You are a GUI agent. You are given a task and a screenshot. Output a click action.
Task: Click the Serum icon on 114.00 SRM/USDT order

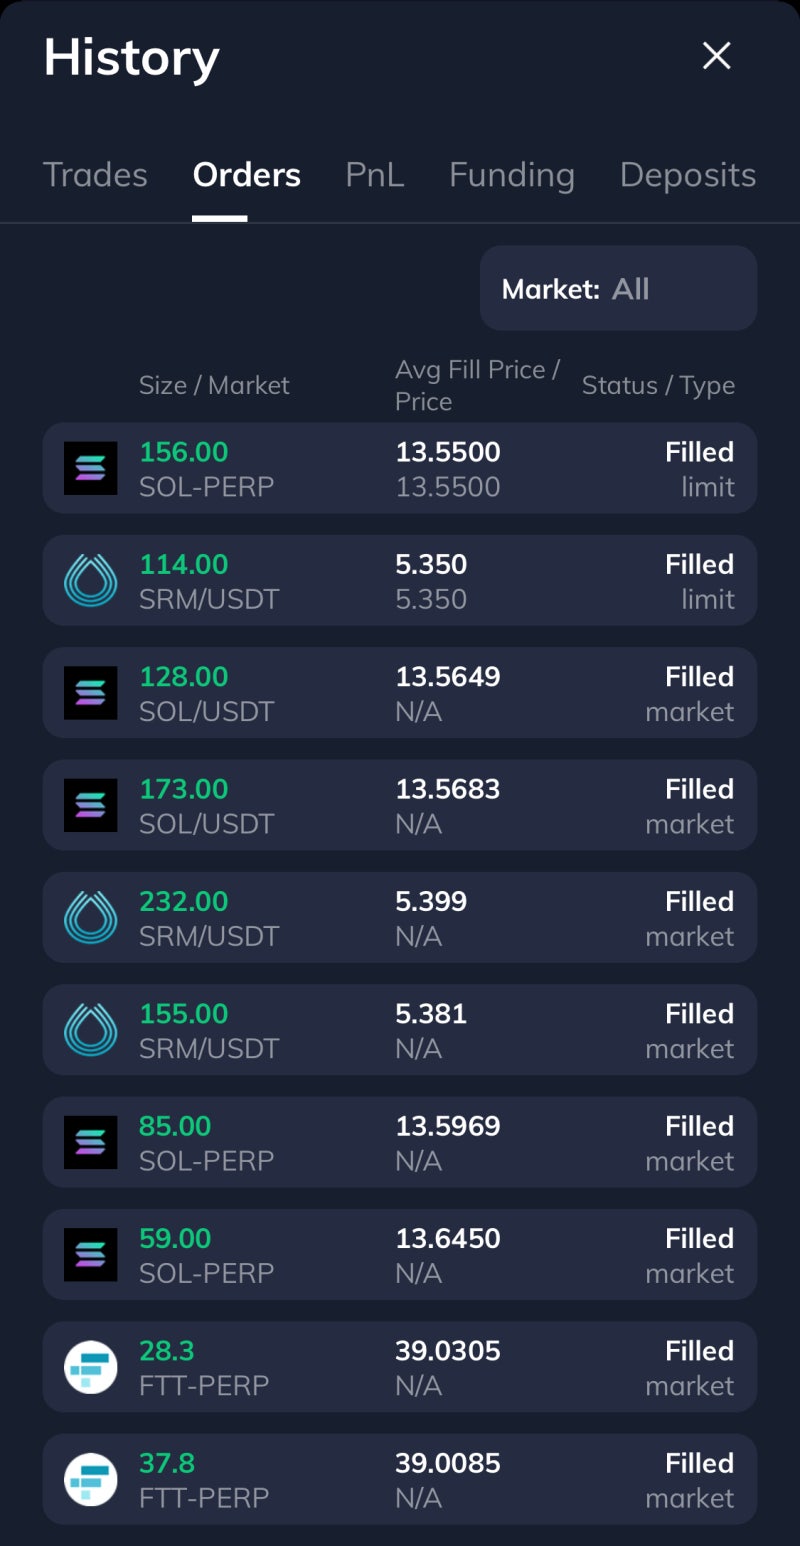point(90,581)
